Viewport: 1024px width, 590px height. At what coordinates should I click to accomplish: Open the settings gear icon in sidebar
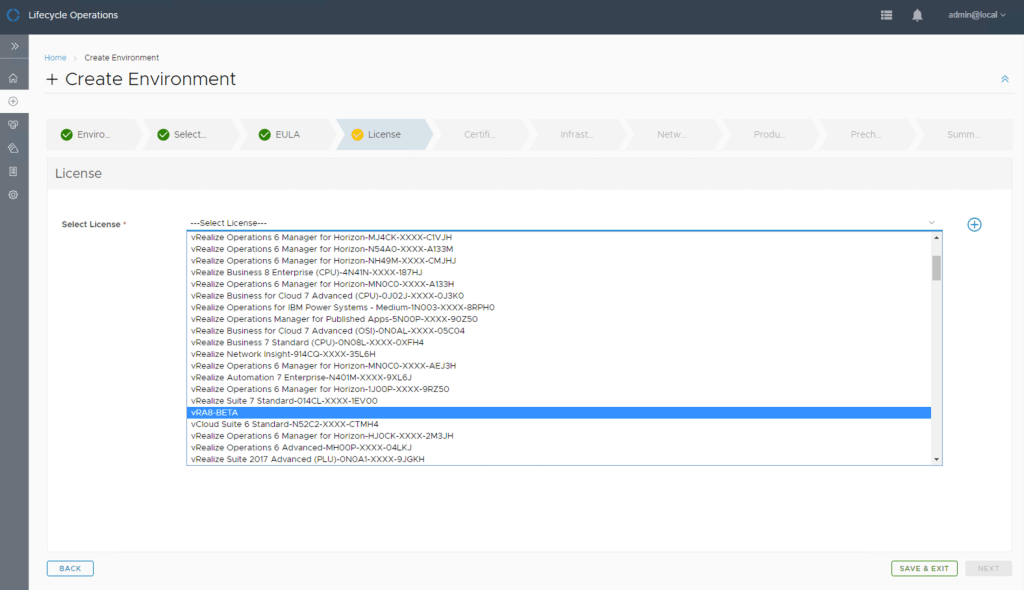[13, 195]
